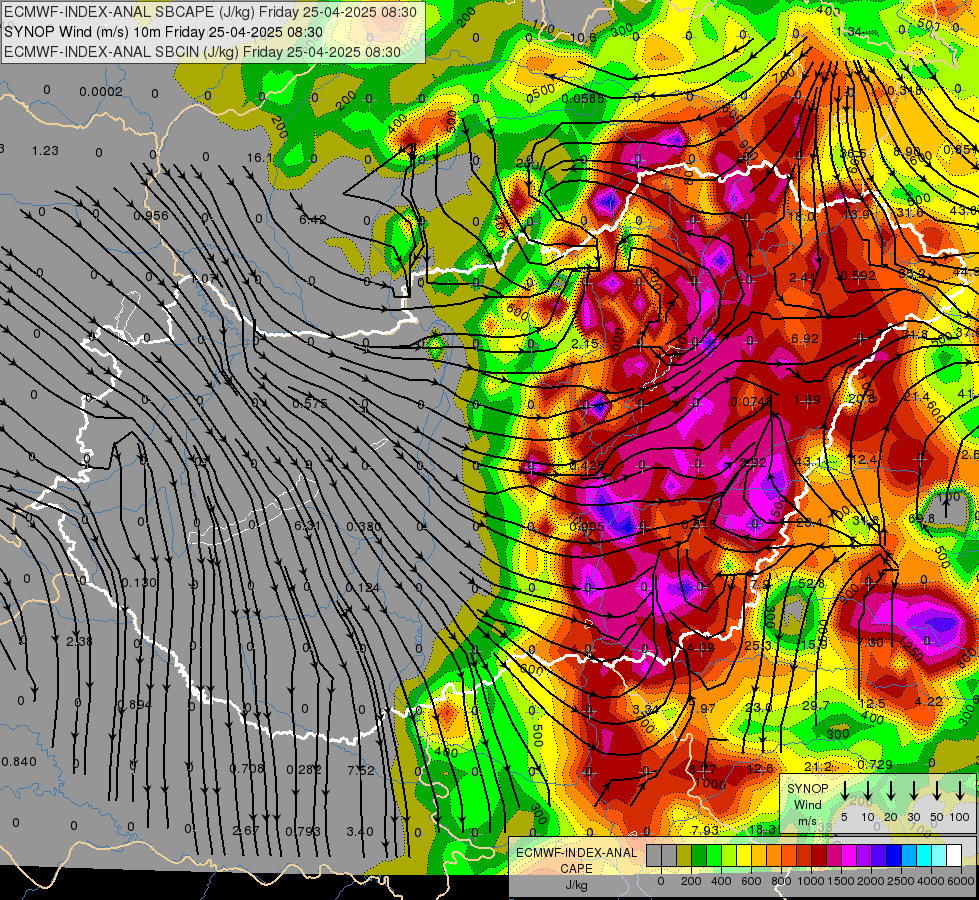Click the station value 0.956
979x900 pixels.
[150, 215]
